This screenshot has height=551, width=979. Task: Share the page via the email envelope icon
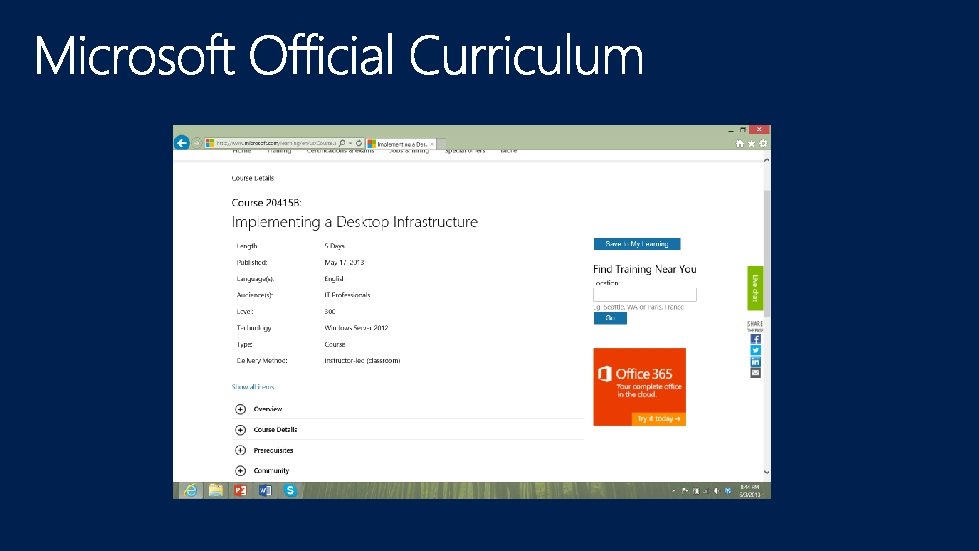pos(755,373)
